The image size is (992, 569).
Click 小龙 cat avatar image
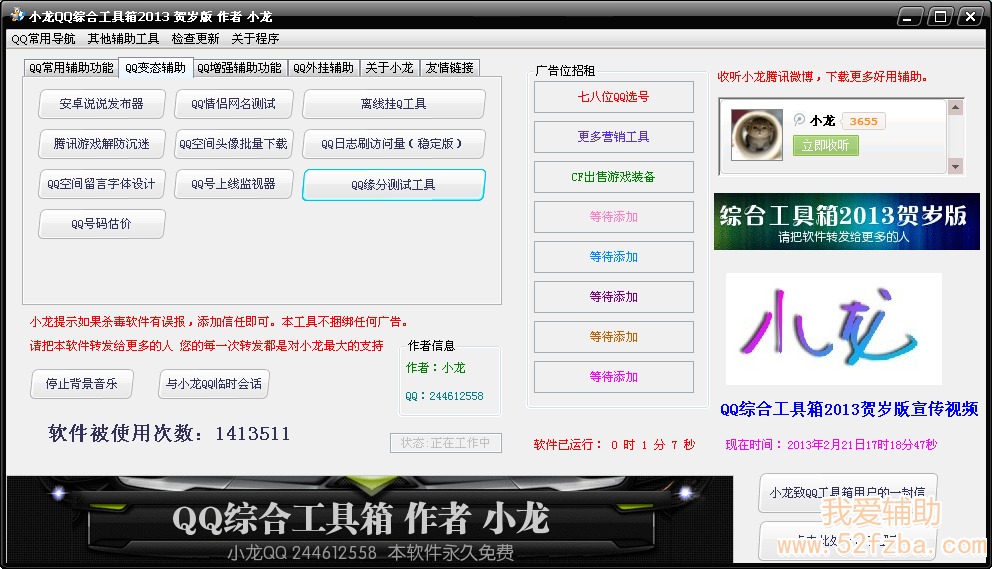(x=757, y=134)
